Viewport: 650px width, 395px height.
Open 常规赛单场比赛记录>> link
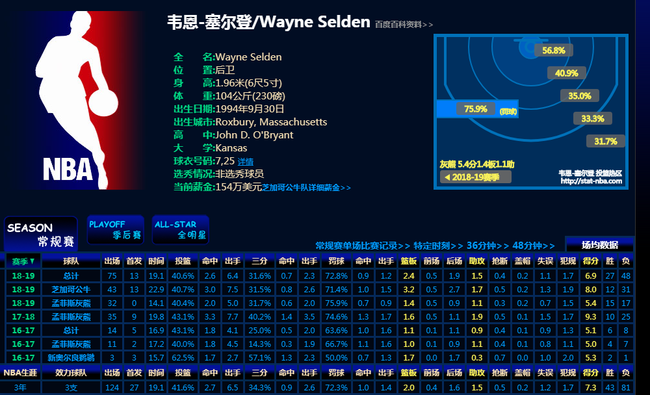coord(362,245)
